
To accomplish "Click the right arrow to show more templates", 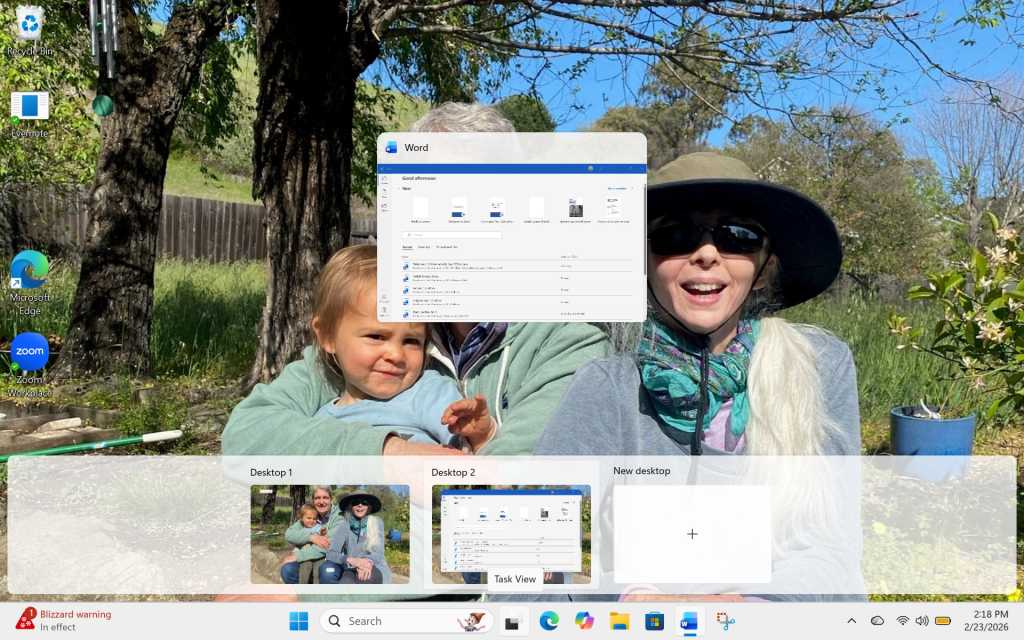I will pyautogui.click(x=634, y=188).
